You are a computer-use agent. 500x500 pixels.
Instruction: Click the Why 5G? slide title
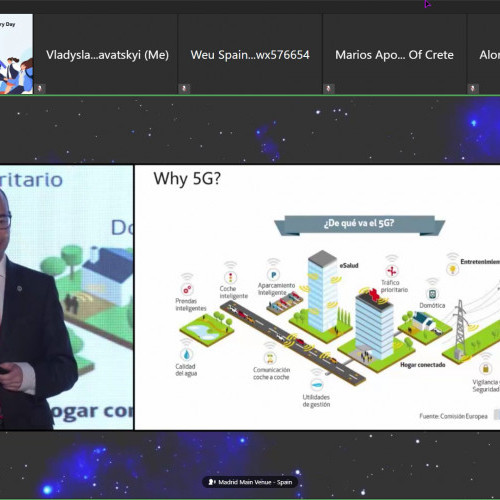[x=187, y=179]
